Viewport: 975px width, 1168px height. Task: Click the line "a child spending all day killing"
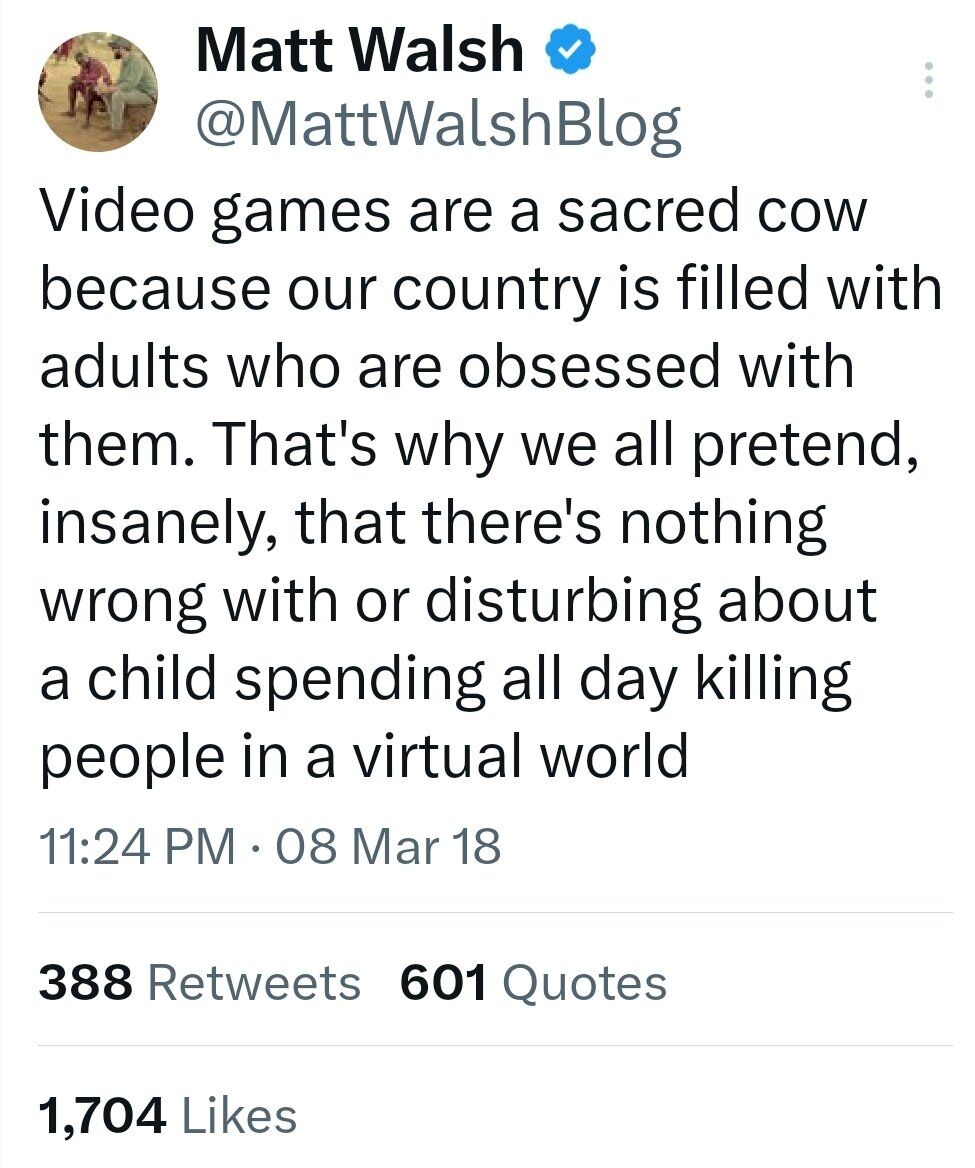(x=445, y=678)
